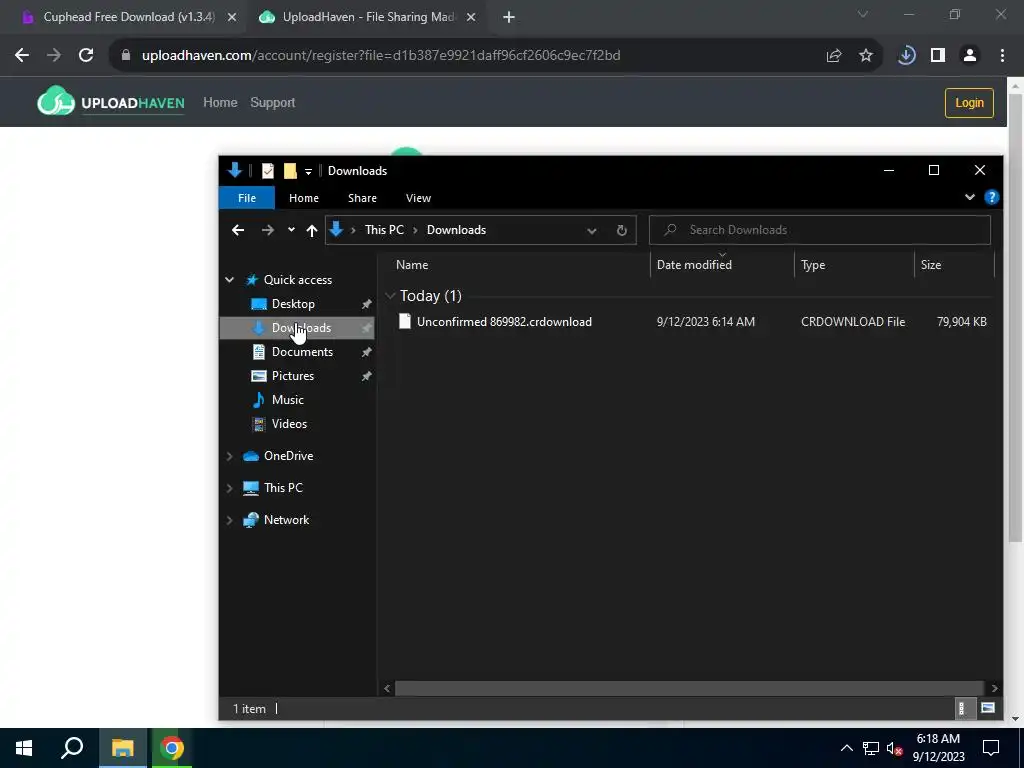Click the UploadHaven cloud logo
The height and width of the screenshot is (768, 1024).
point(56,101)
